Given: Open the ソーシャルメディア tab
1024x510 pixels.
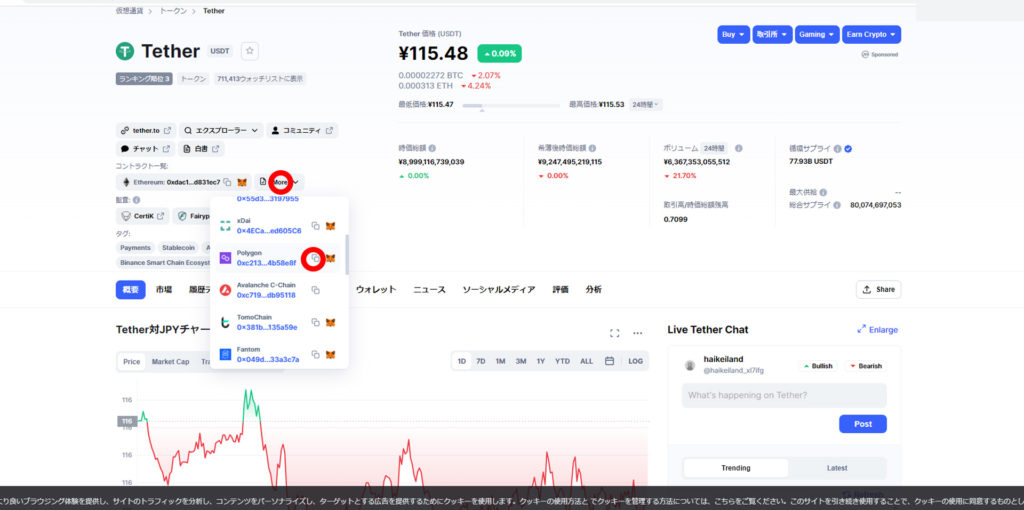Looking at the screenshot, I should click(499, 289).
